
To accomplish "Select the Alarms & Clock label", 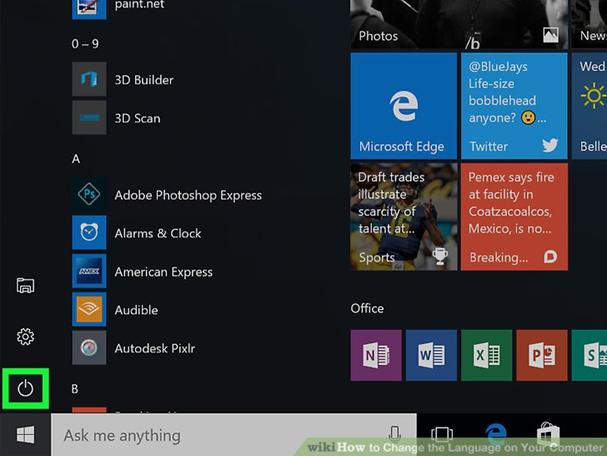I will coord(158,233).
